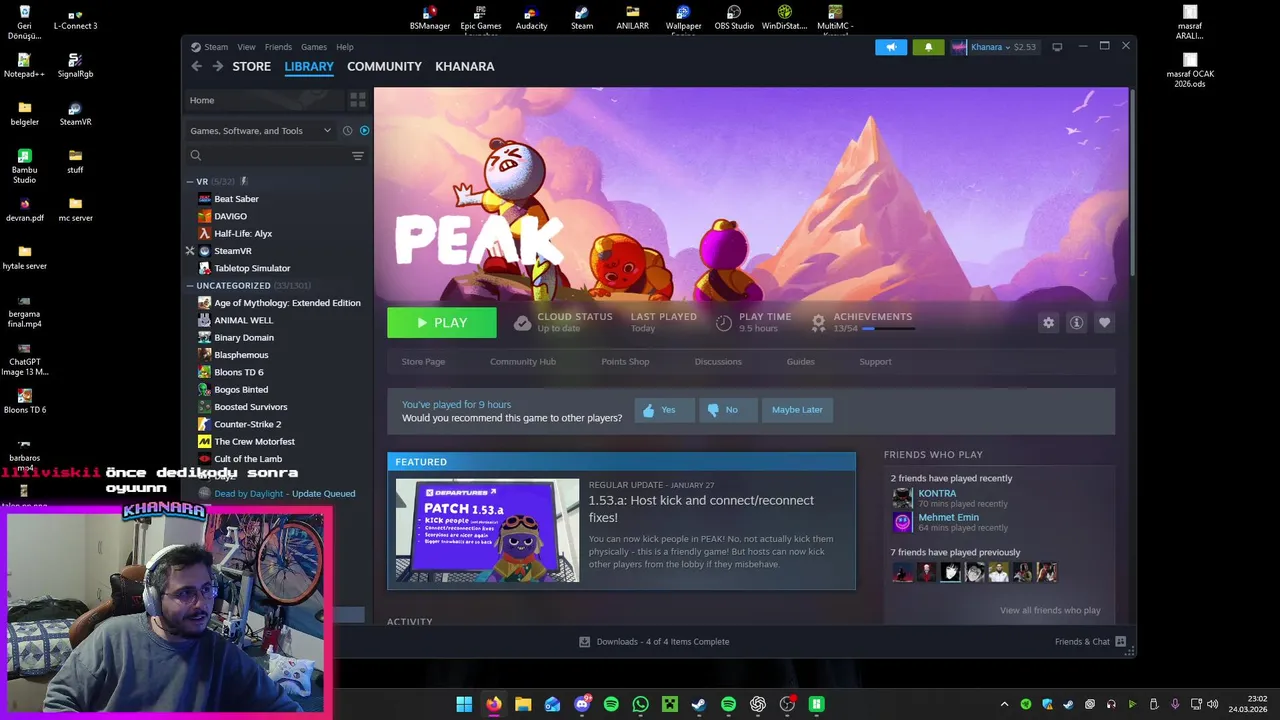Go forward with the Steam forward arrow

coord(217,66)
